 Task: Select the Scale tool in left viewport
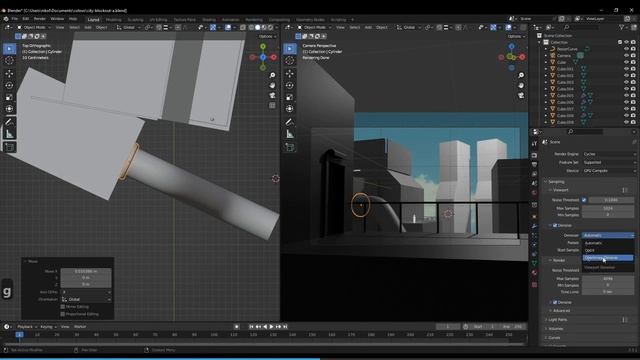click(x=9, y=97)
